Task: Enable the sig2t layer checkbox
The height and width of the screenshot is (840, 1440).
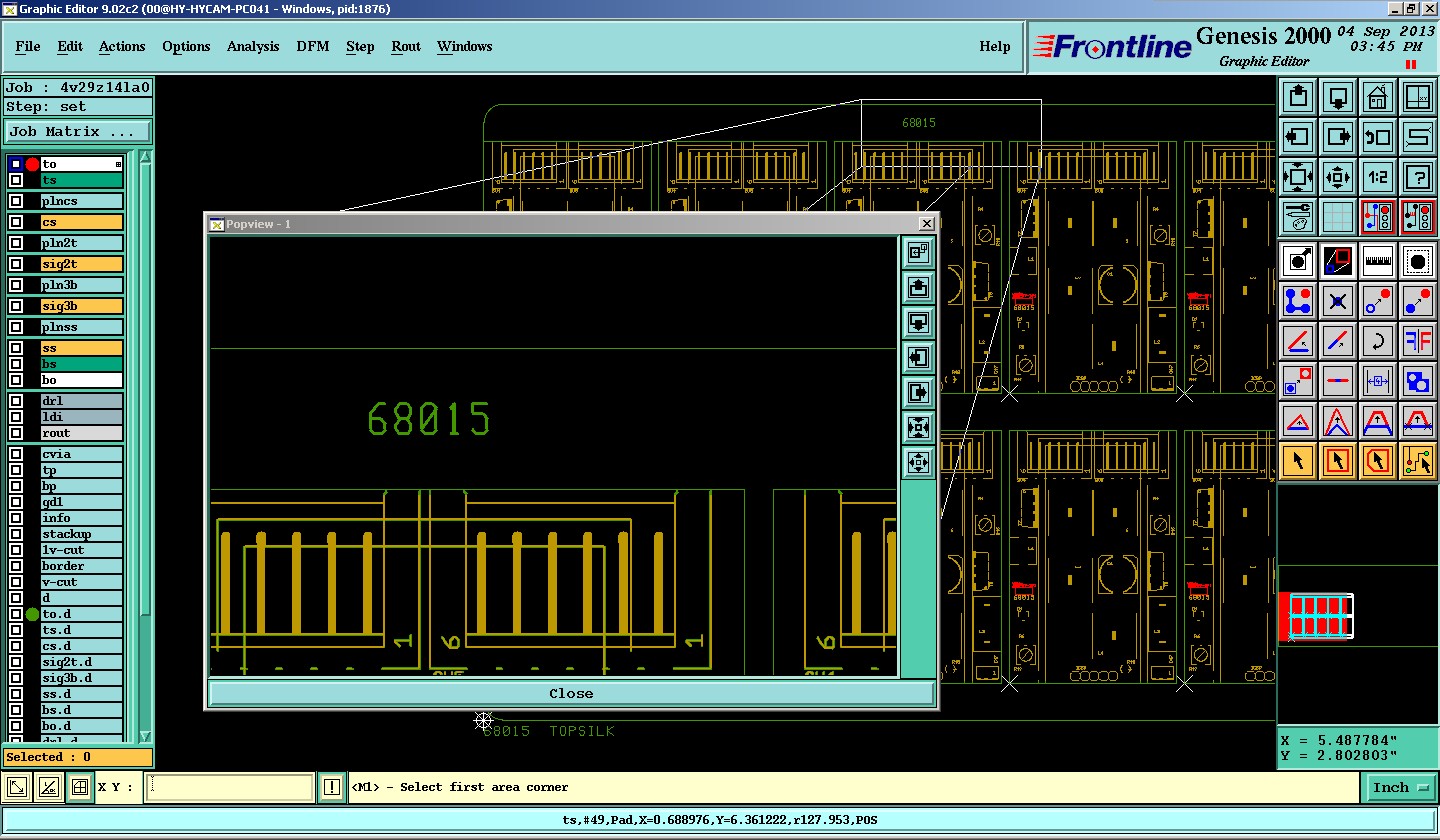Action: 16,264
